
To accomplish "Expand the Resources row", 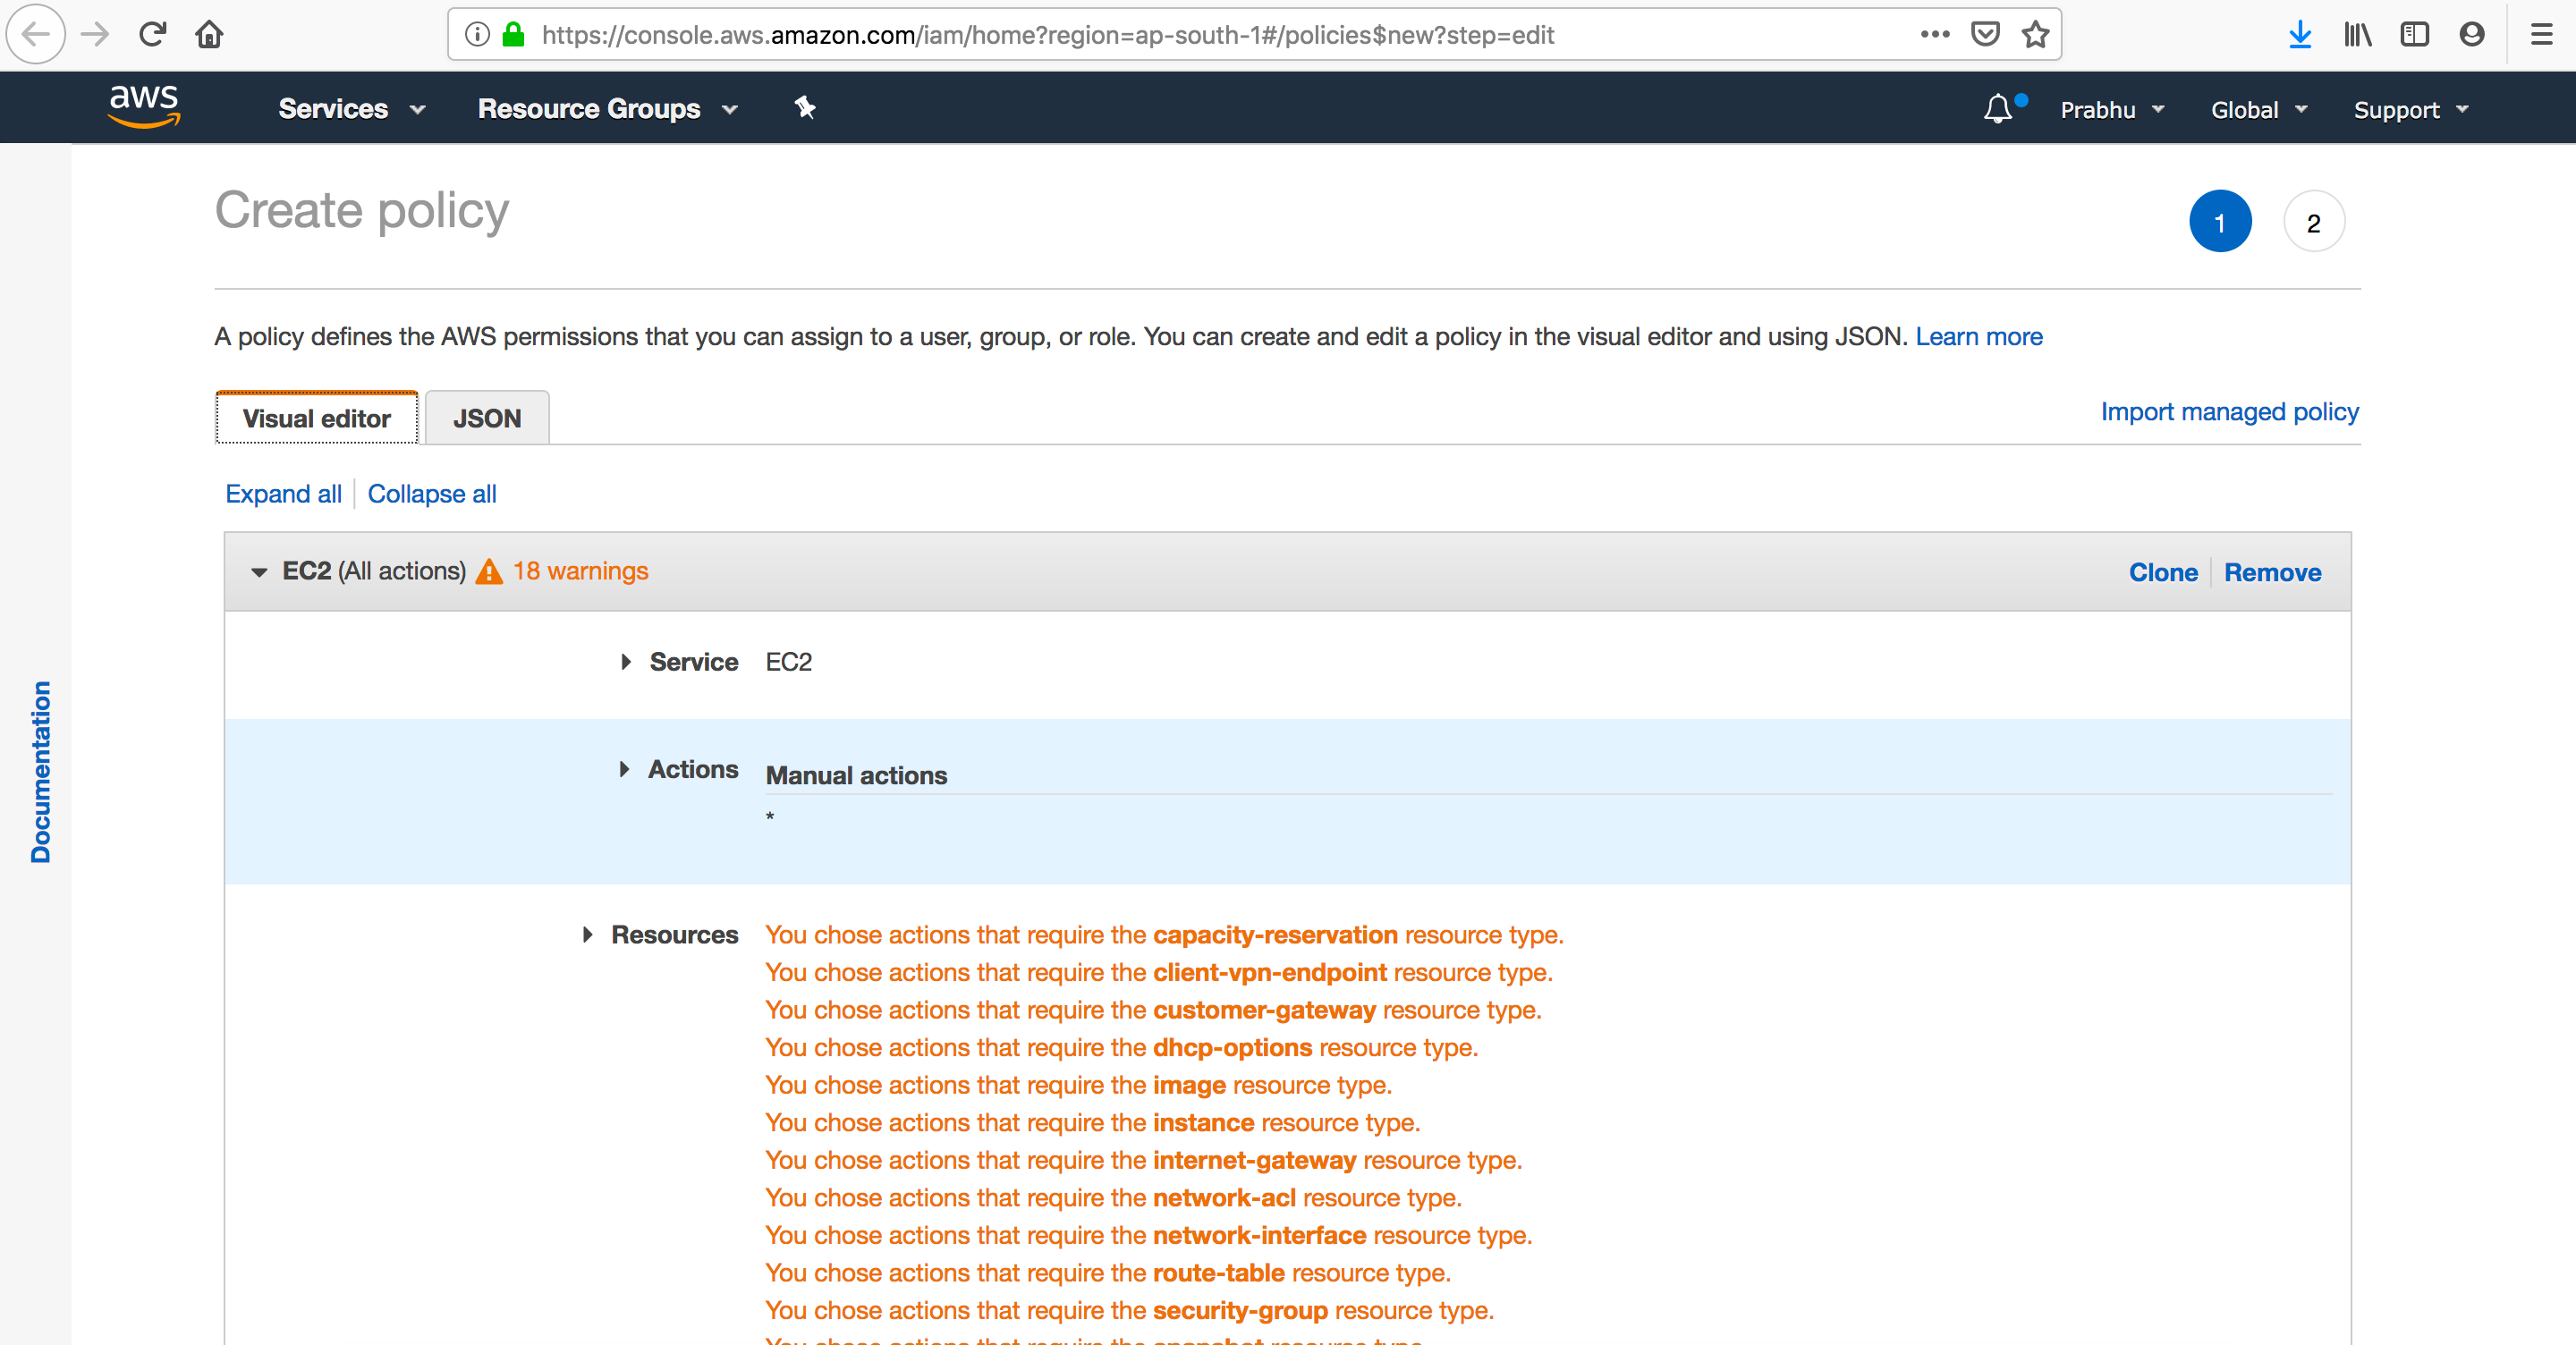I will click(588, 935).
